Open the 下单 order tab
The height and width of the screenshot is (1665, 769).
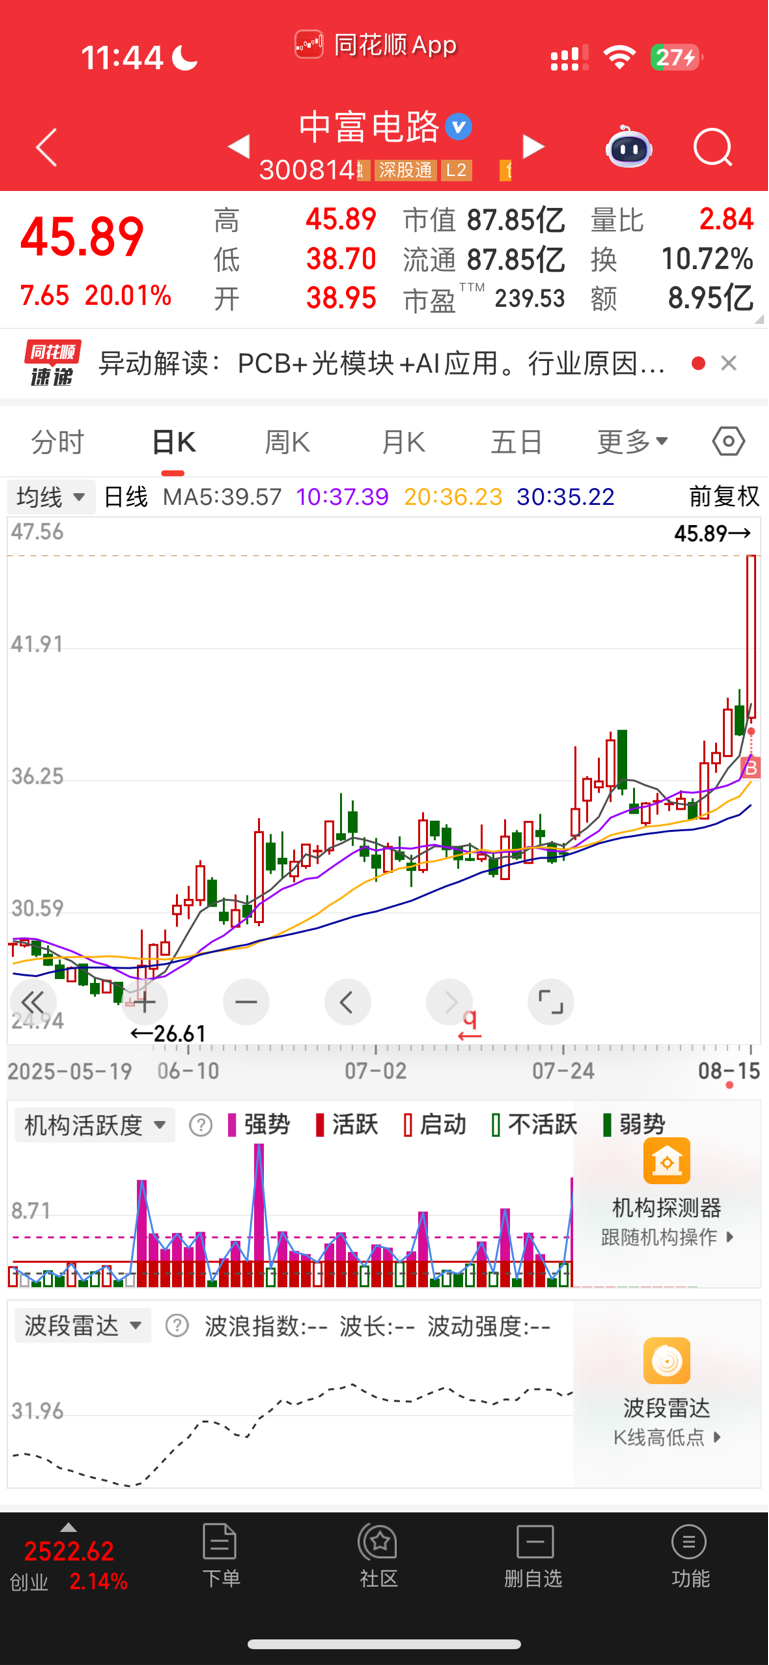220,1555
